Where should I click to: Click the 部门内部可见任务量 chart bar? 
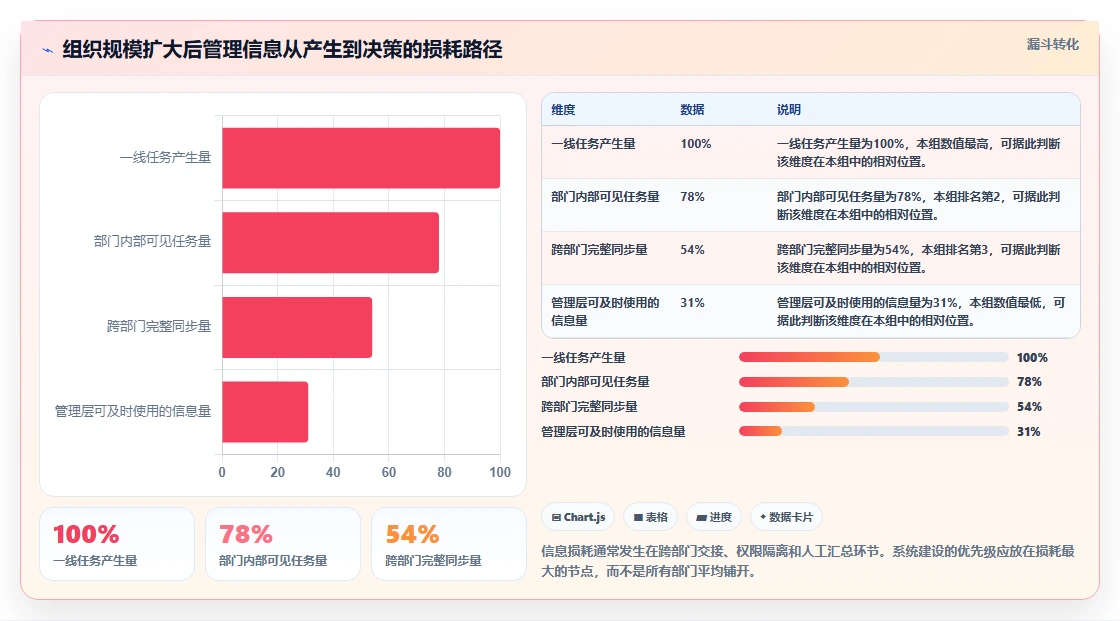coord(331,242)
